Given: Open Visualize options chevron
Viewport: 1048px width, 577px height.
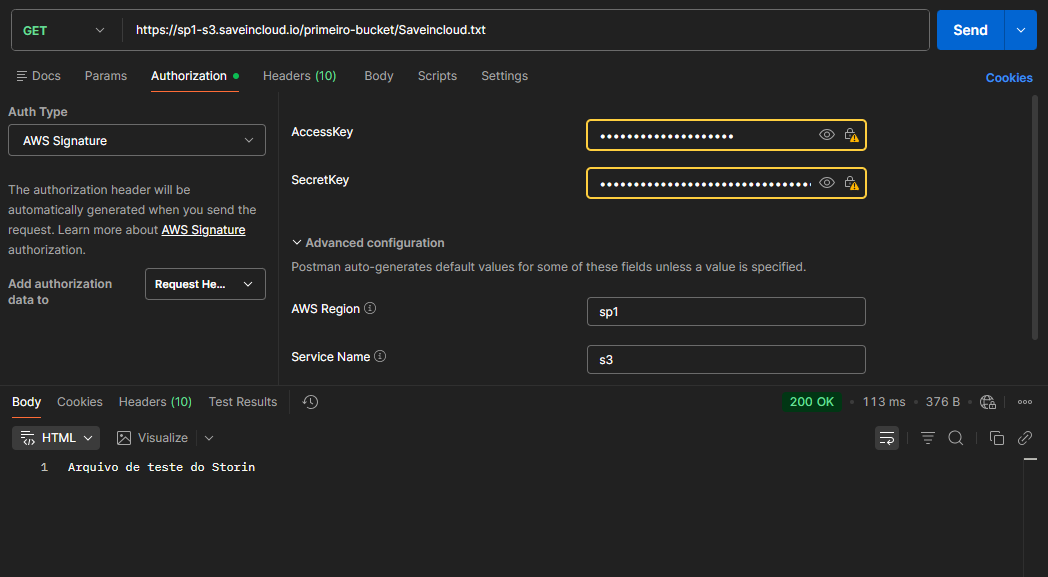Looking at the screenshot, I should click(209, 438).
